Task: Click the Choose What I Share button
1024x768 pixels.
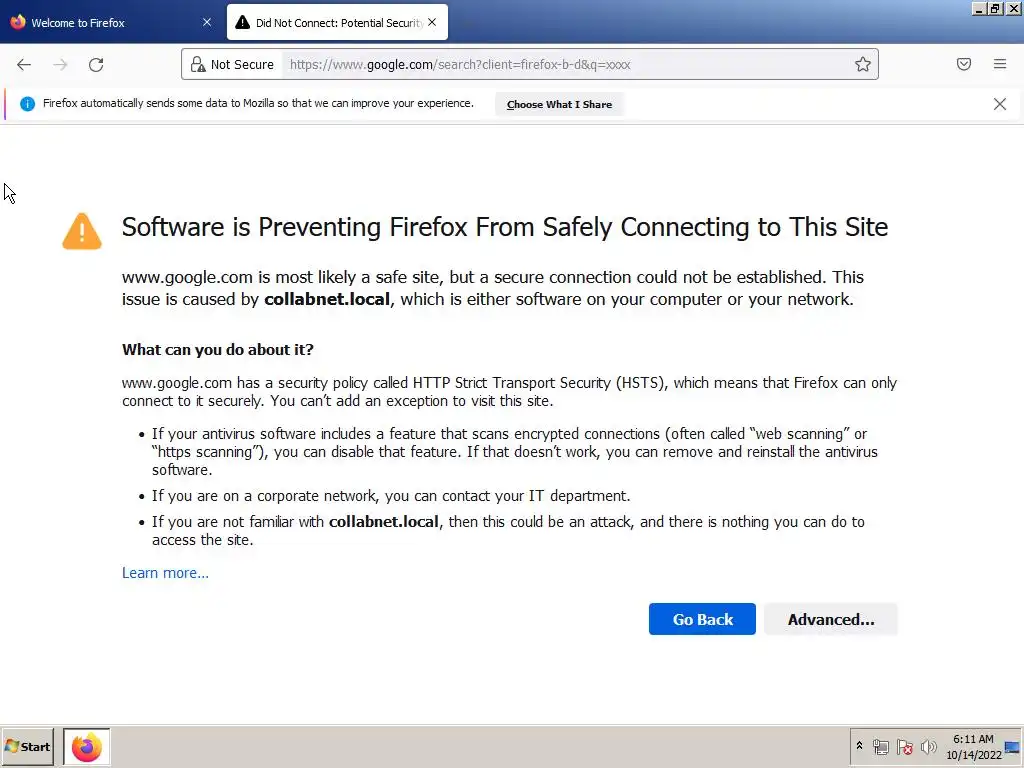Action: tap(560, 104)
